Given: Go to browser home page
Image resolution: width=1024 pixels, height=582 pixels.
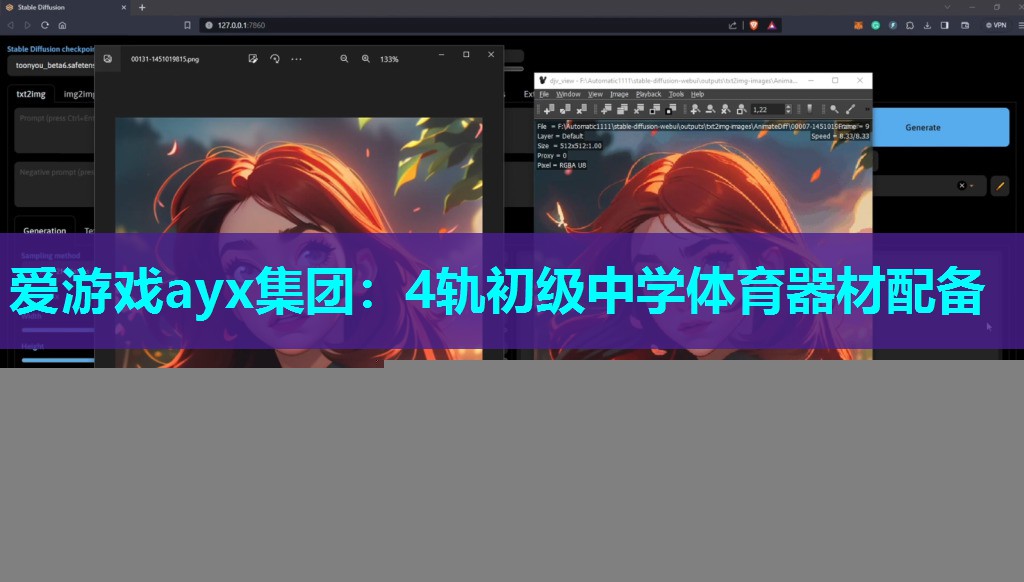Looking at the screenshot, I should [62, 25].
